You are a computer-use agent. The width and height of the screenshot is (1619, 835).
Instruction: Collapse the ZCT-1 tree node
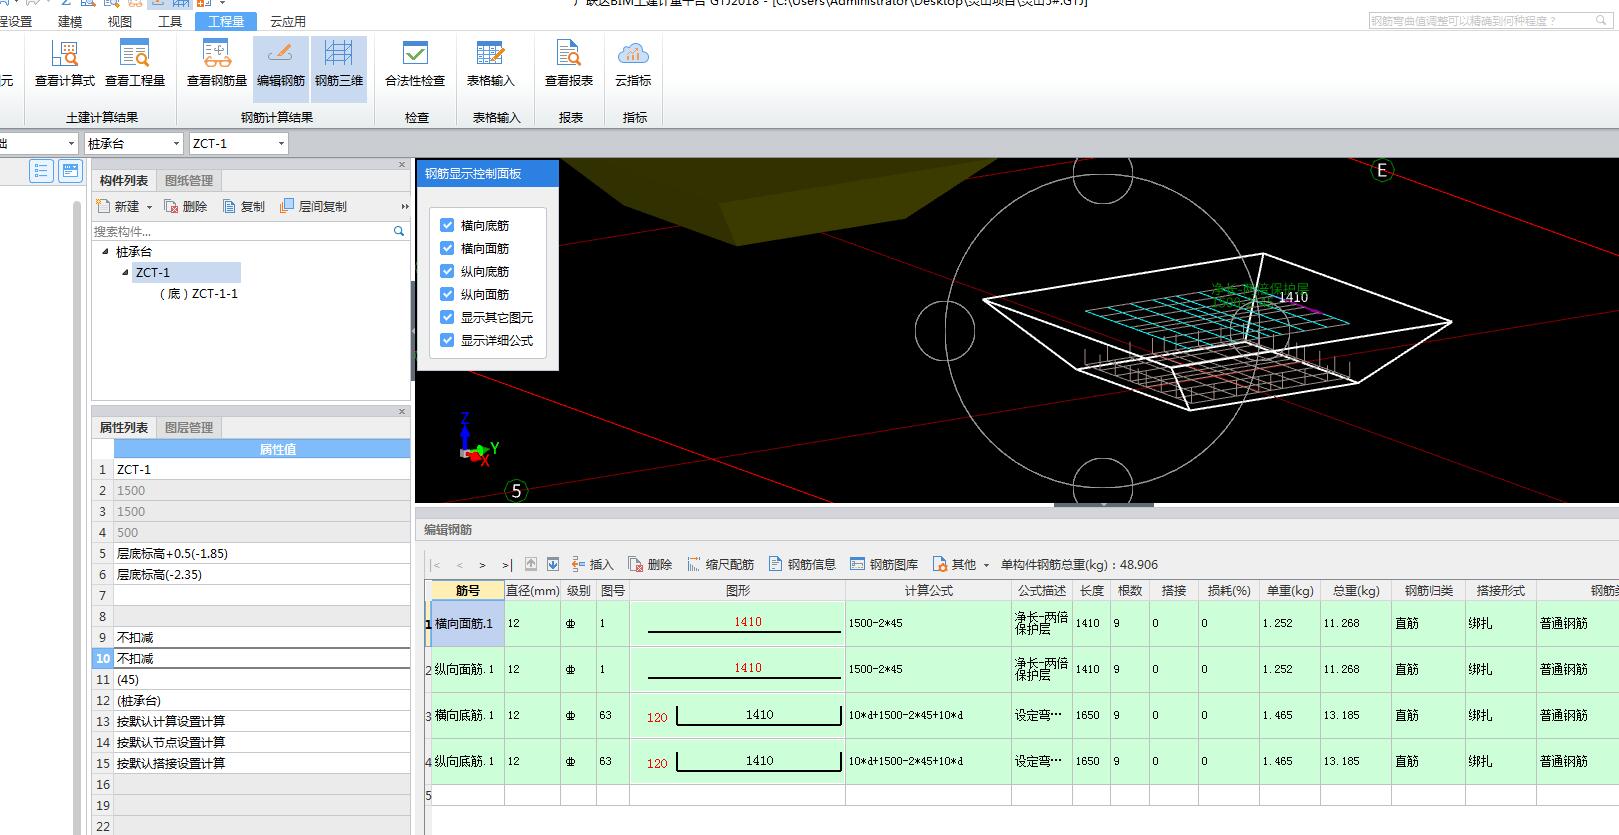point(125,273)
